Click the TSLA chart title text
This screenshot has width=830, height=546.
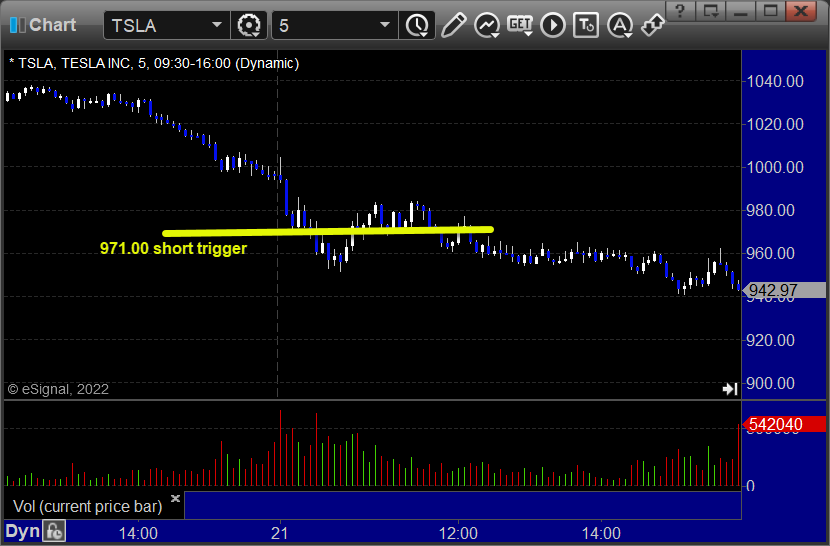154,64
